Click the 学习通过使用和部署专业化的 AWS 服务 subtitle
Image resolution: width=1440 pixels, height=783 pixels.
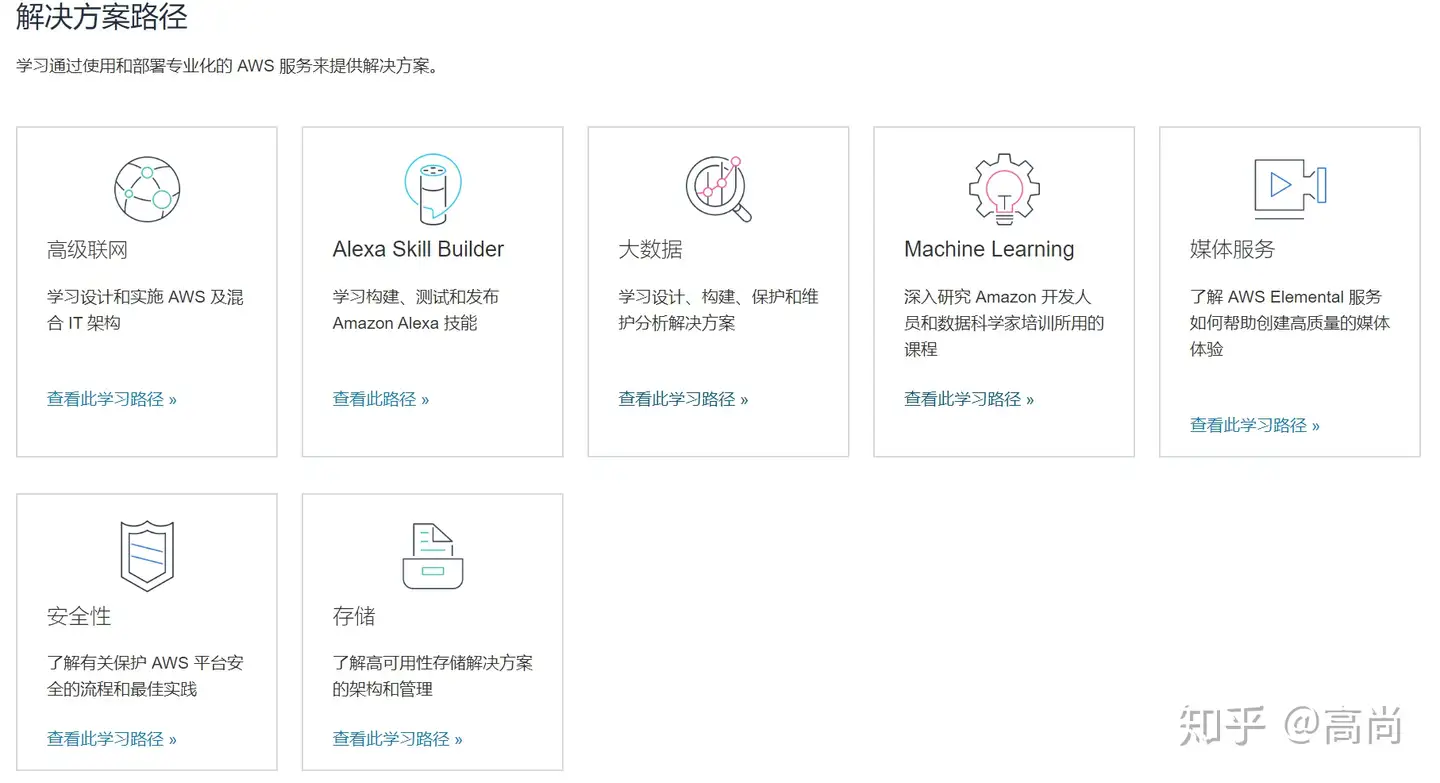point(228,67)
